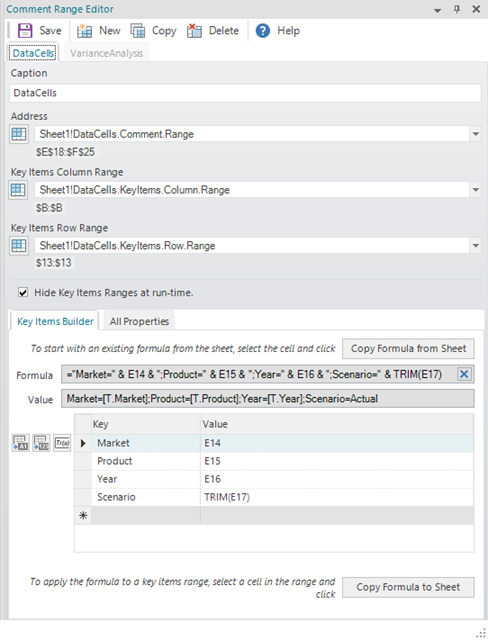Expand the Key Items Column Range dropdown
The width and height of the screenshot is (488, 640).
[475, 190]
